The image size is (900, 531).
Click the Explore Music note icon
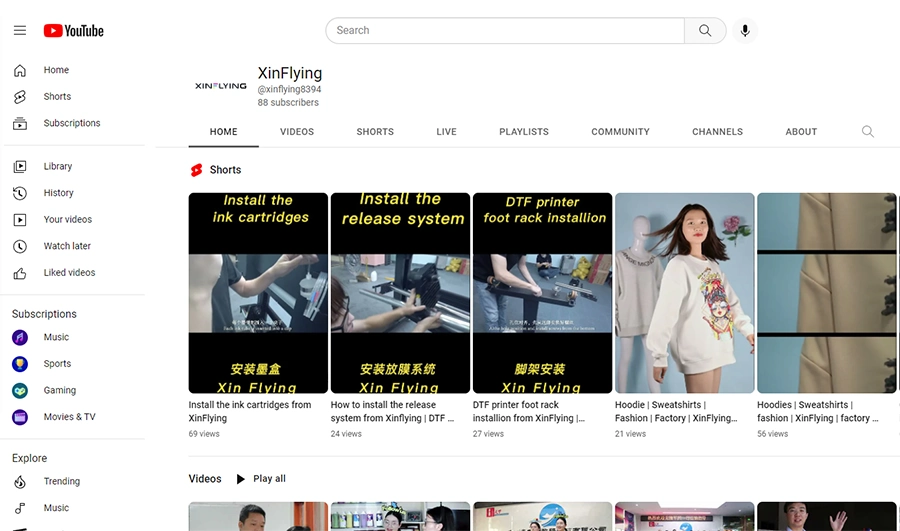(x=20, y=508)
